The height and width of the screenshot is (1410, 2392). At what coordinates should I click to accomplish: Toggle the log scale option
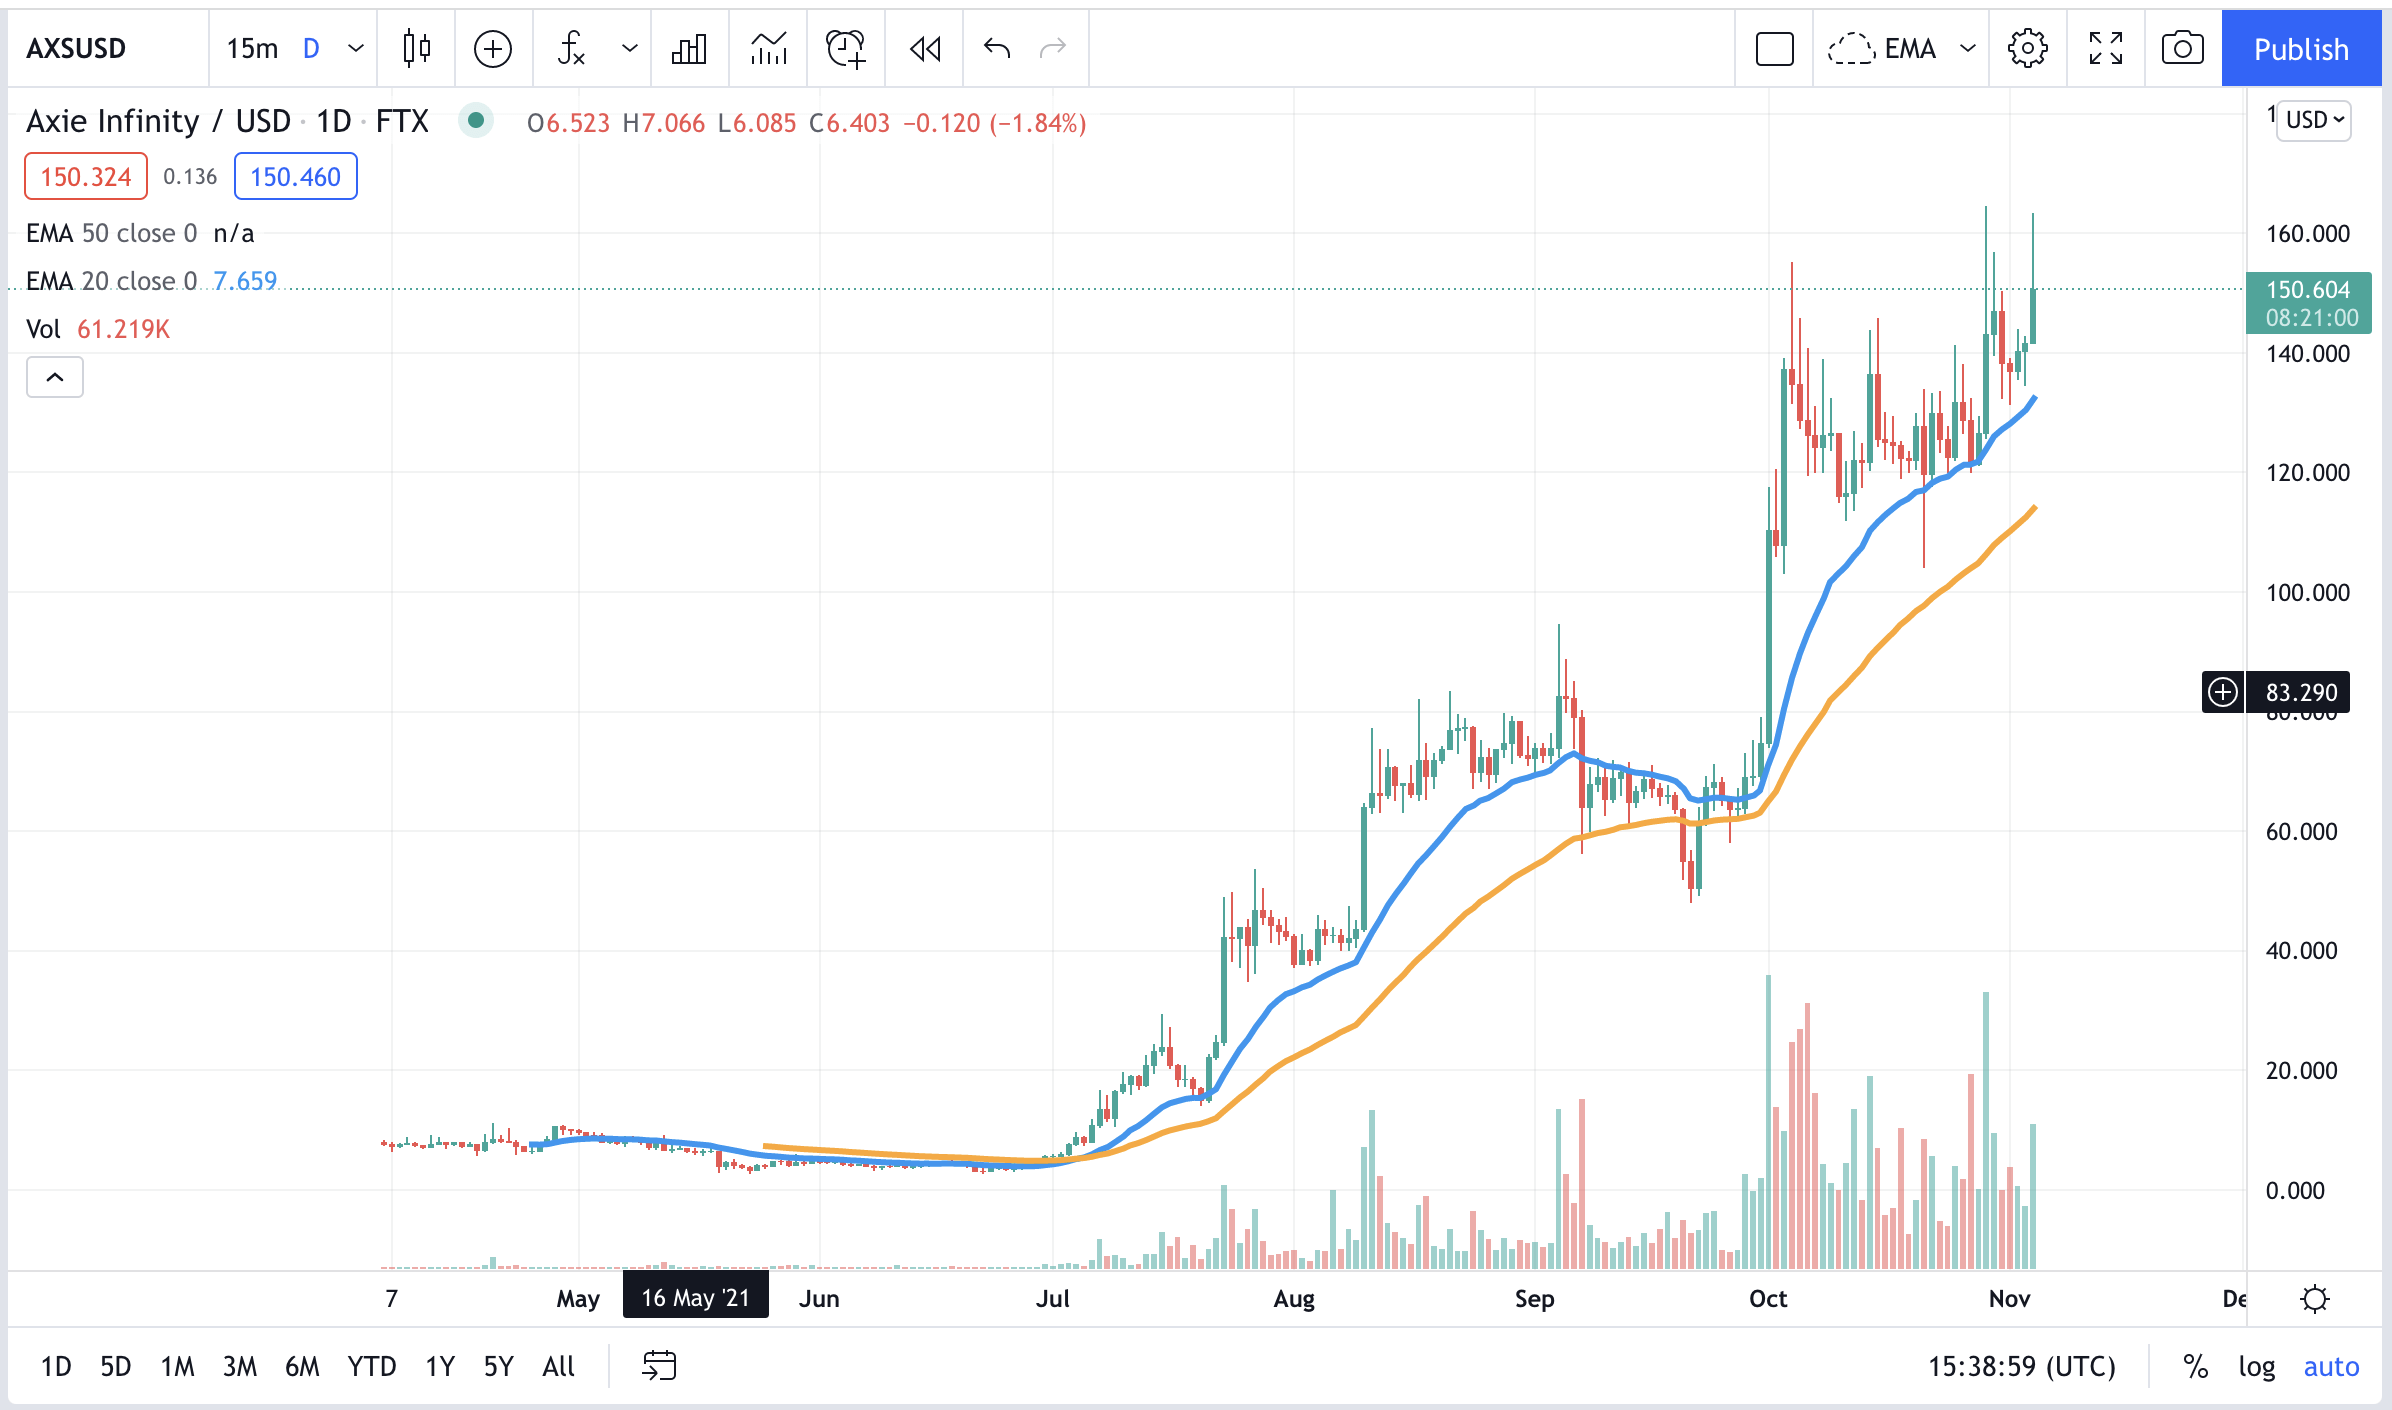pos(2256,1366)
